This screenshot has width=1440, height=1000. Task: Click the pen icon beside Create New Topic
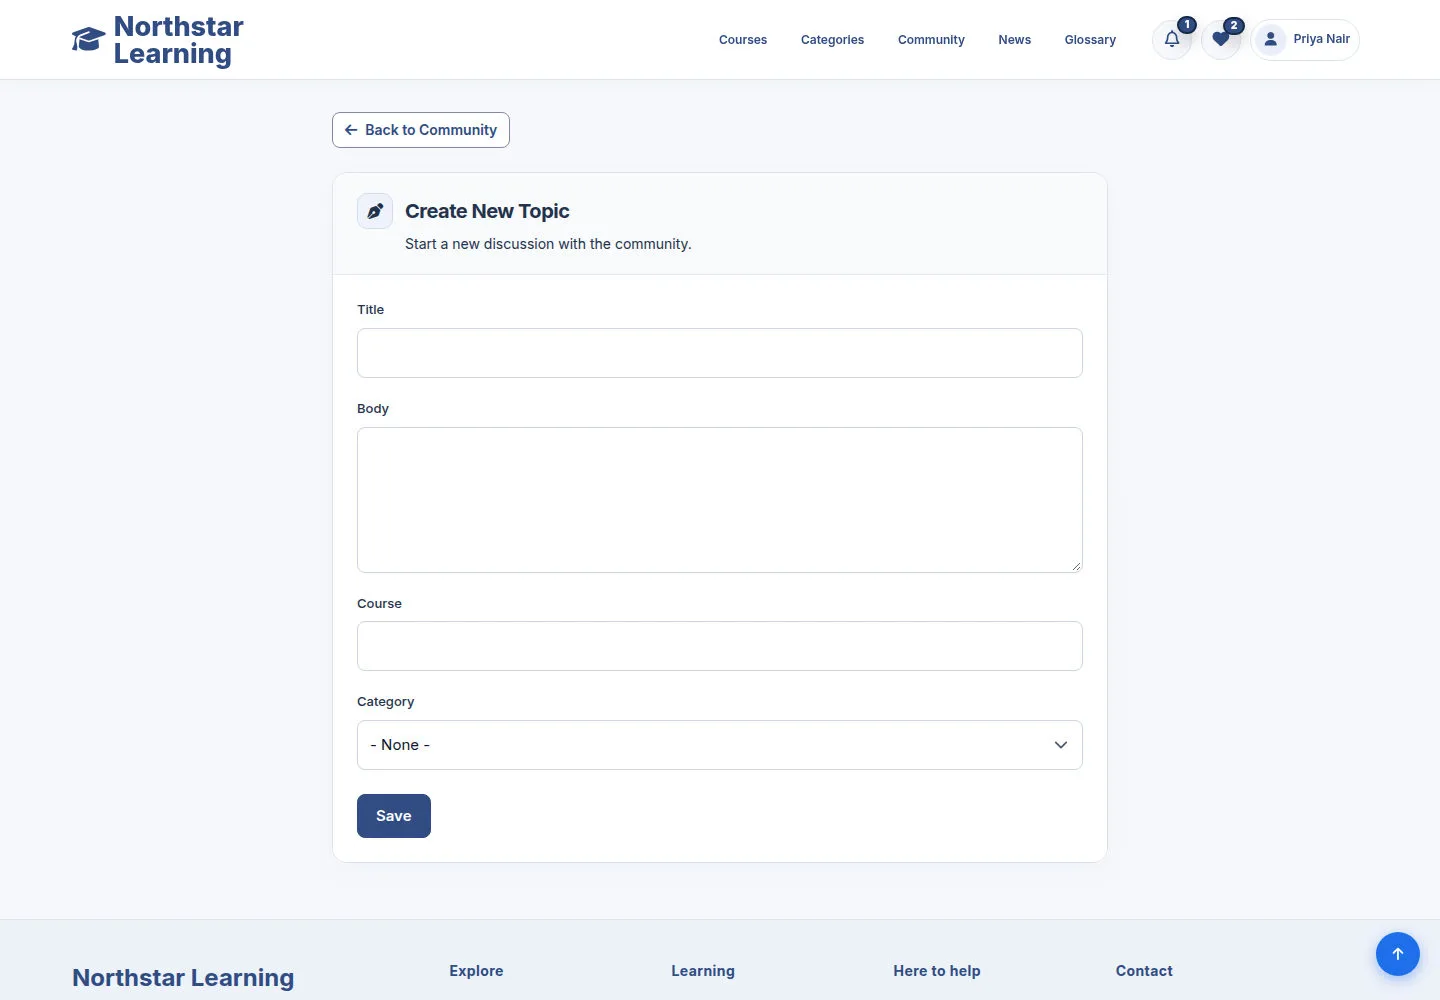click(x=375, y=211)
